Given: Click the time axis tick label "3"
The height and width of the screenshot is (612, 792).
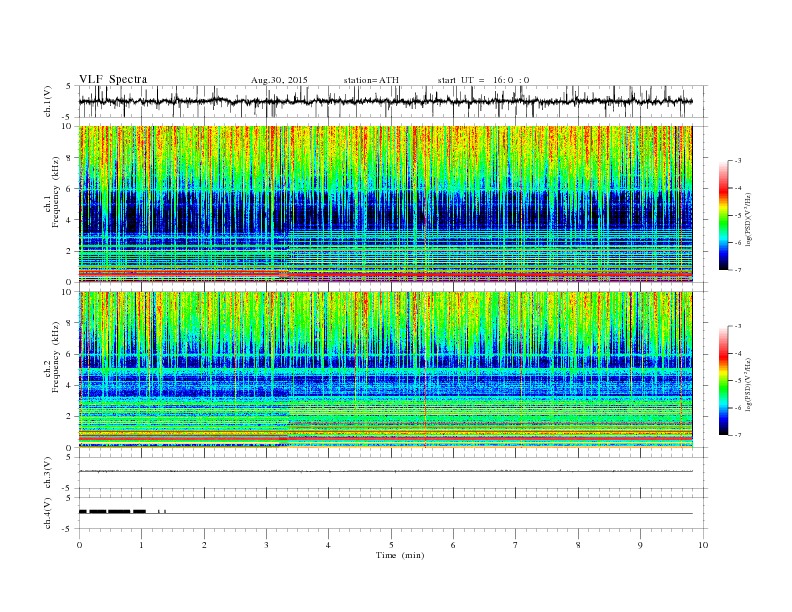Looking at the screenshot, I should pyautogui.click(x=267, y=545).
